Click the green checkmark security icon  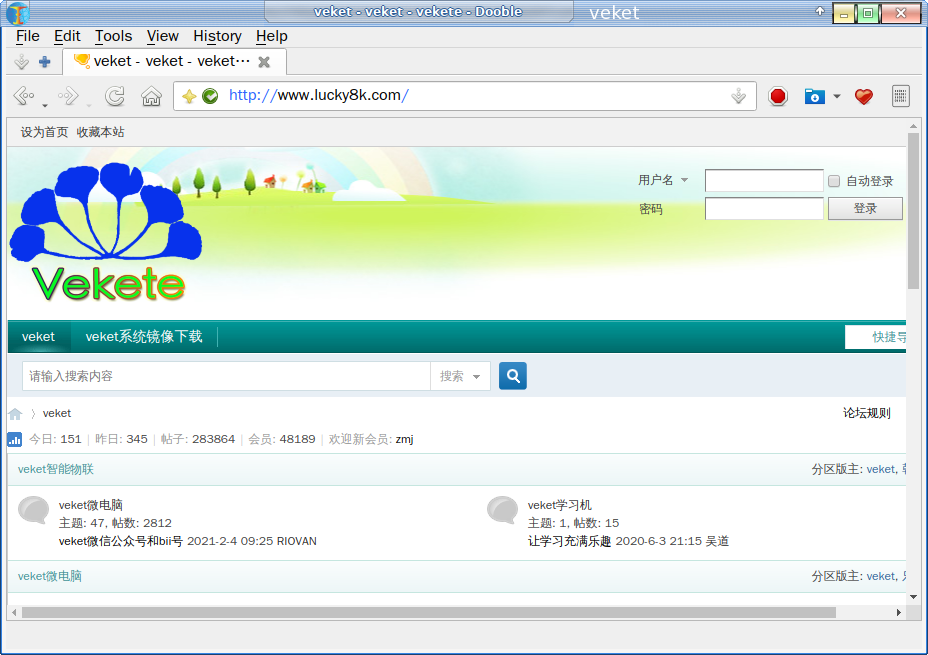pos(210,96)
